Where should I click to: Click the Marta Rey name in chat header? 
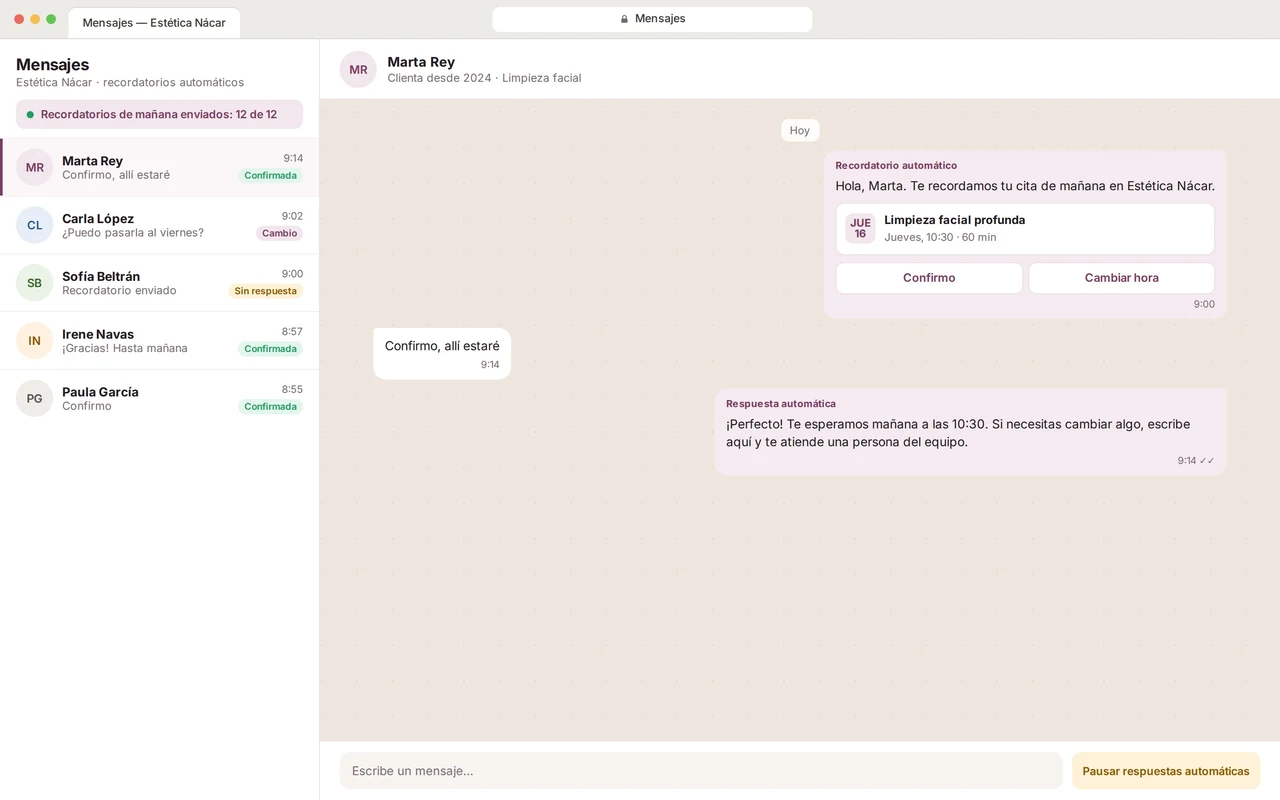tap(421, 62)
